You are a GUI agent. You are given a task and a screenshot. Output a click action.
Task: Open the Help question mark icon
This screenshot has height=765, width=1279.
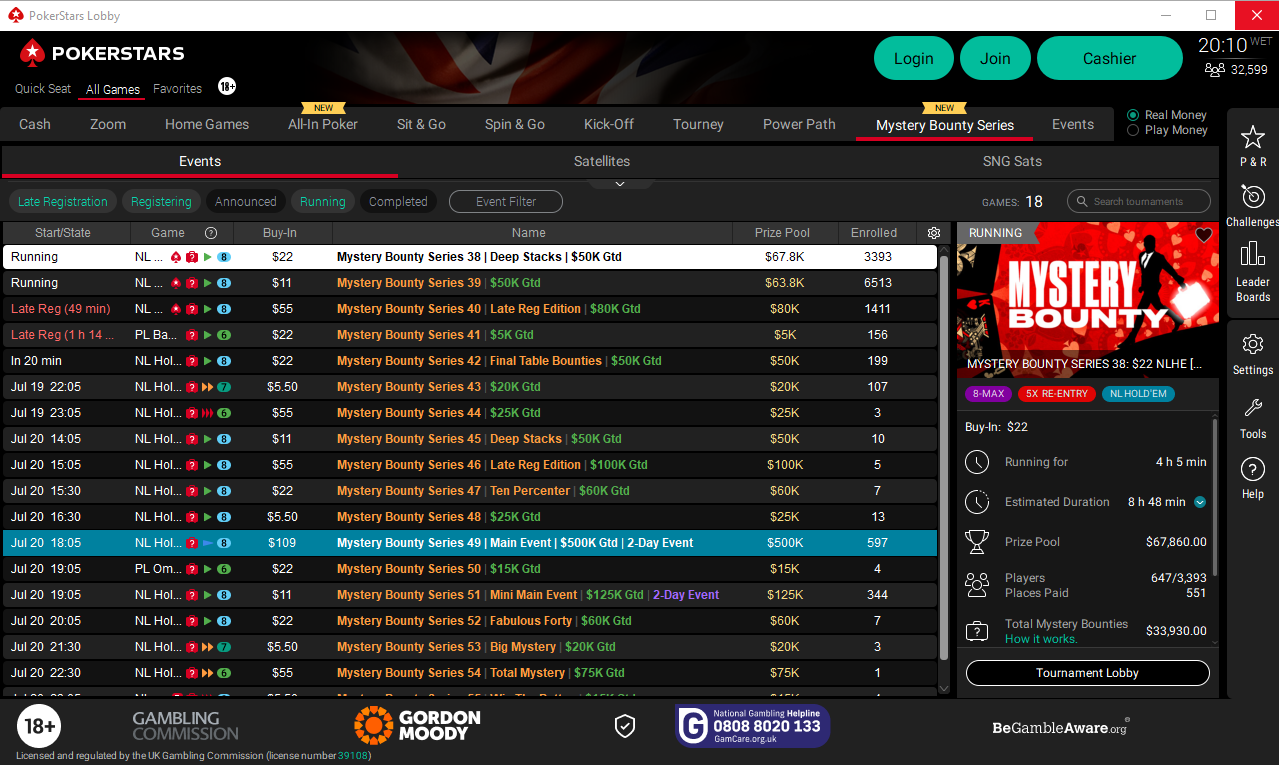pos(1252,469)
